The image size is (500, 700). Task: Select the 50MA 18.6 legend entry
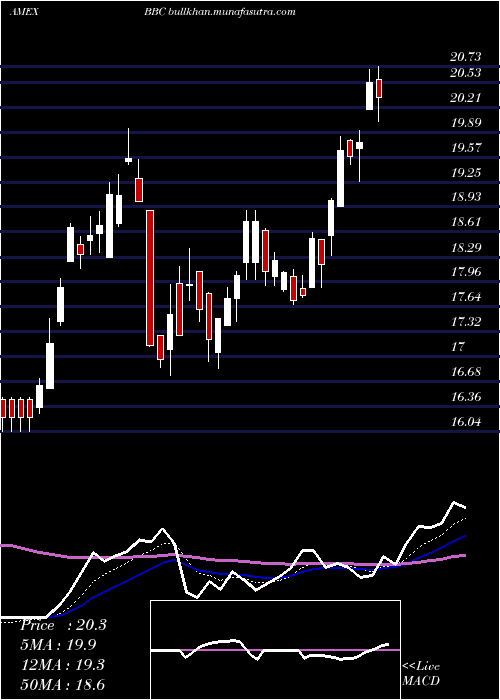click(62, 684)
